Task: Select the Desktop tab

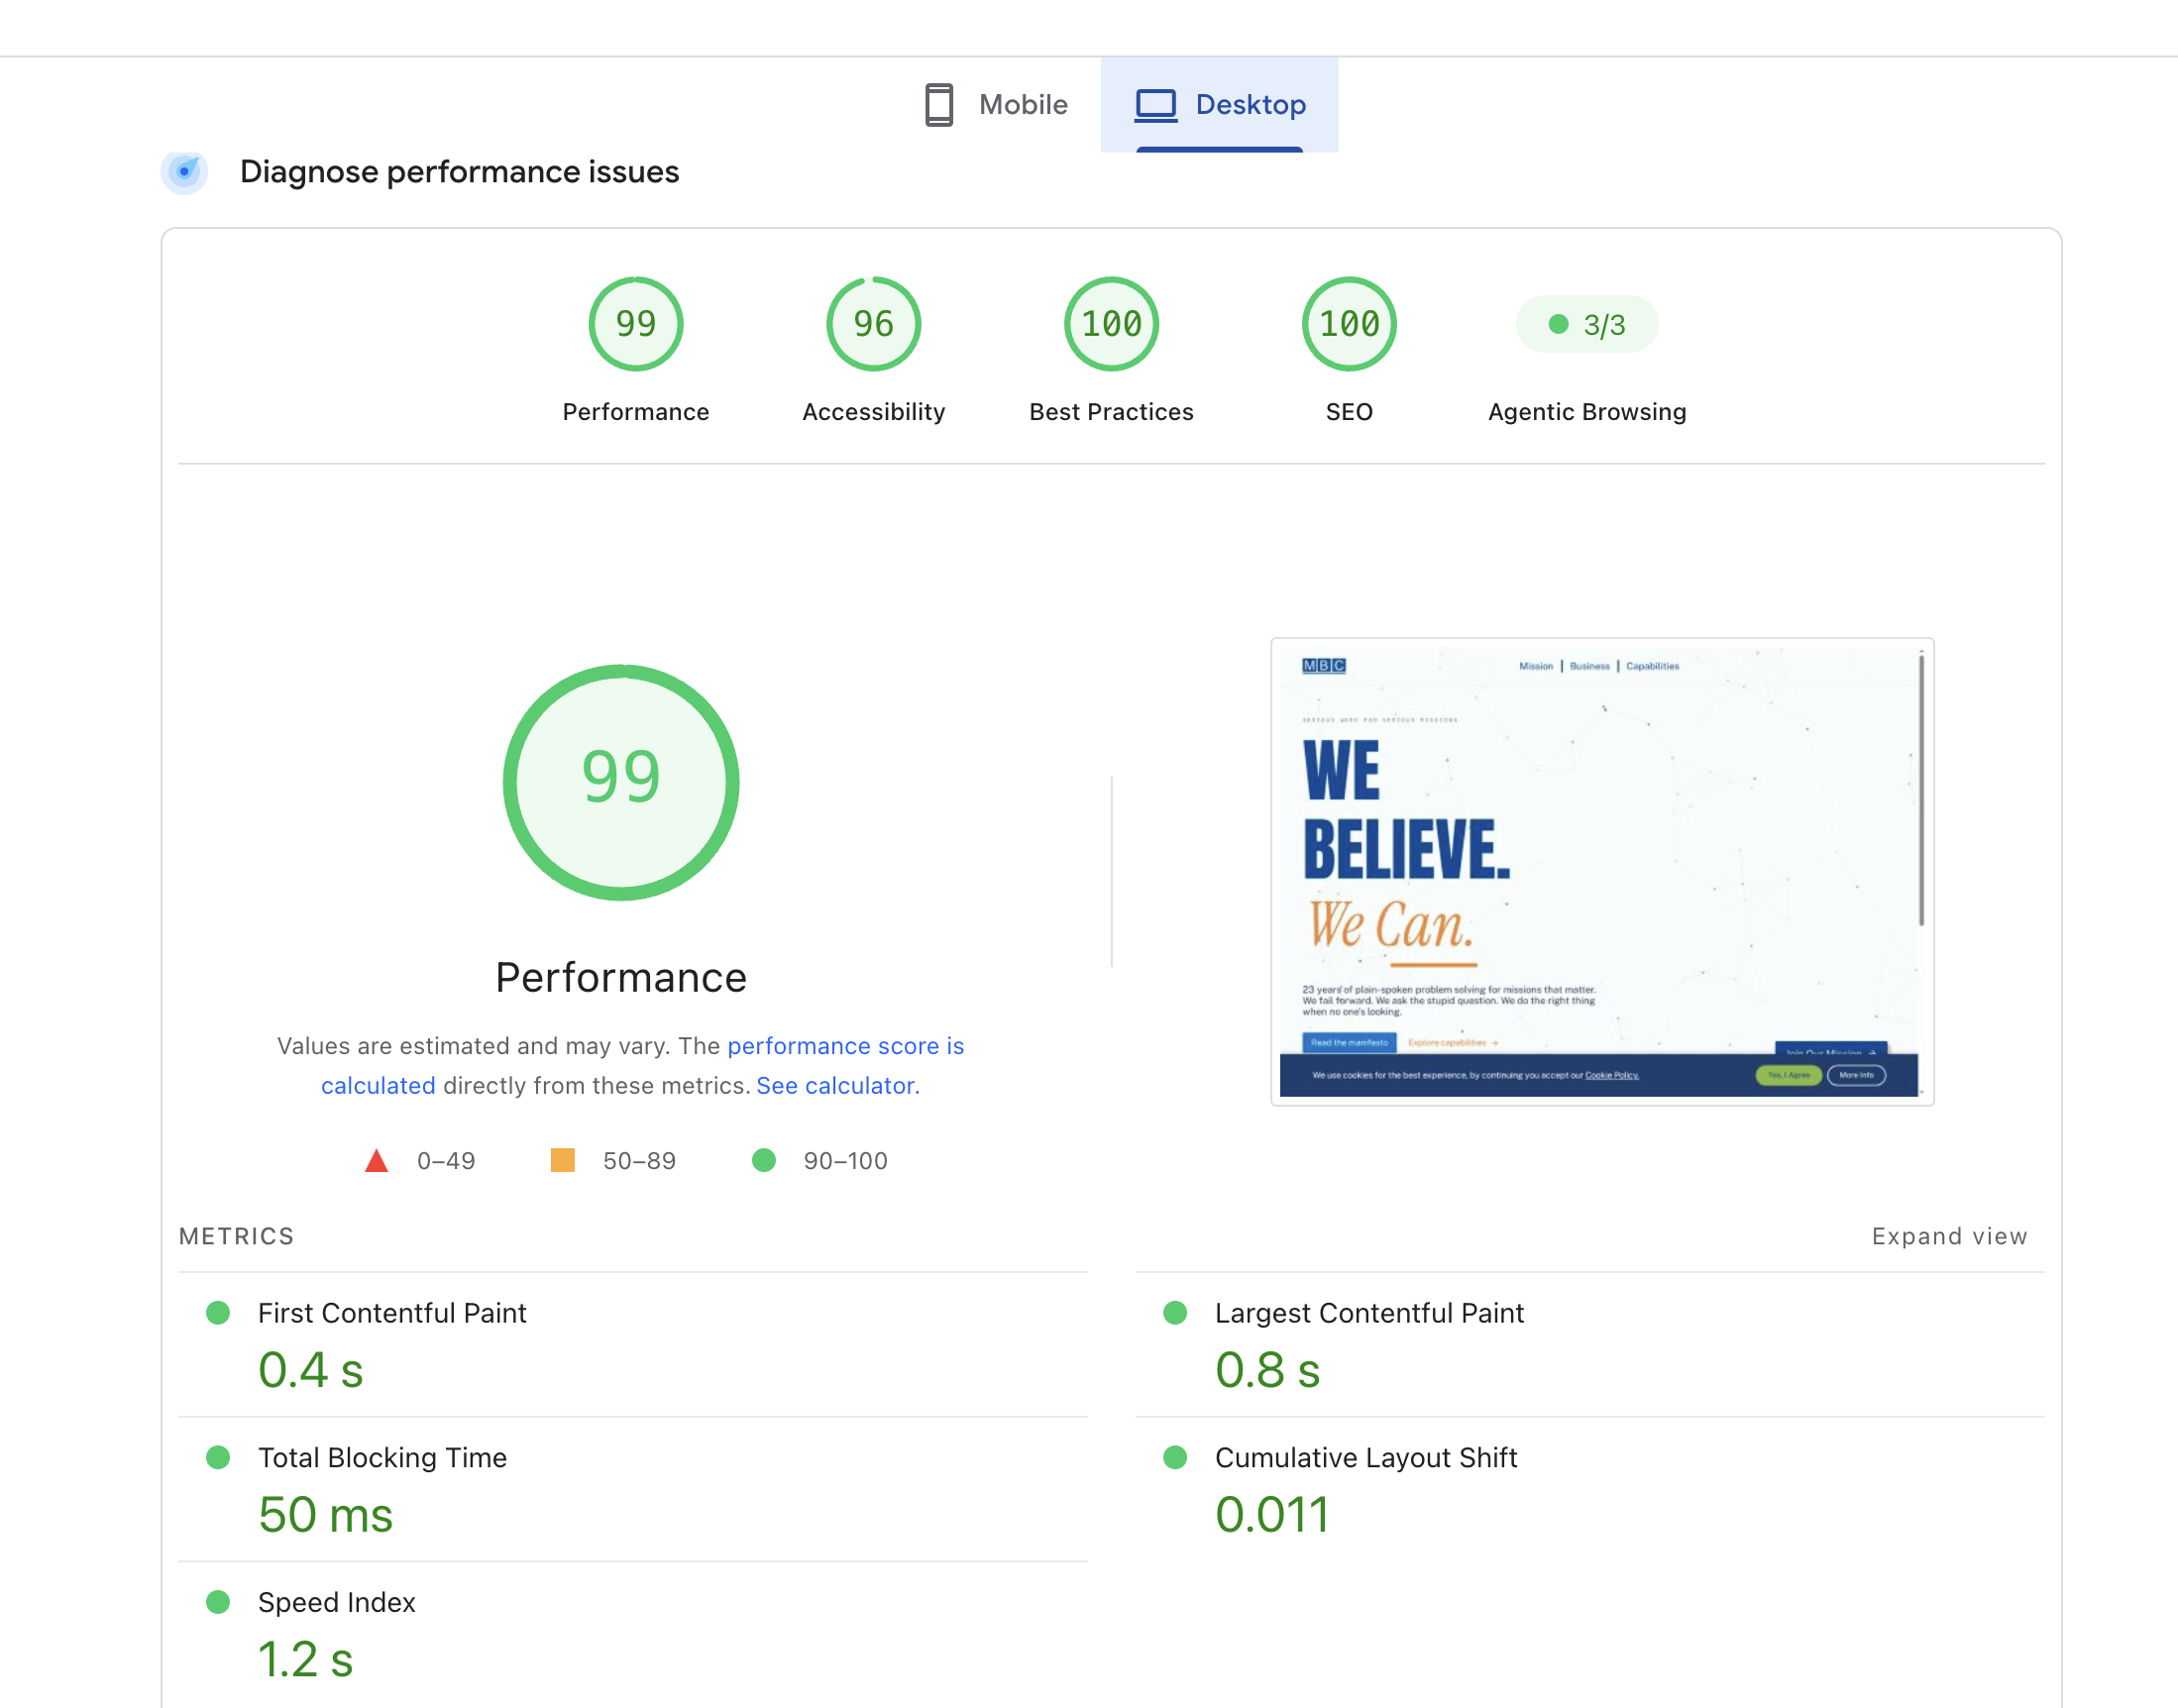Action: pos(1219,105)
